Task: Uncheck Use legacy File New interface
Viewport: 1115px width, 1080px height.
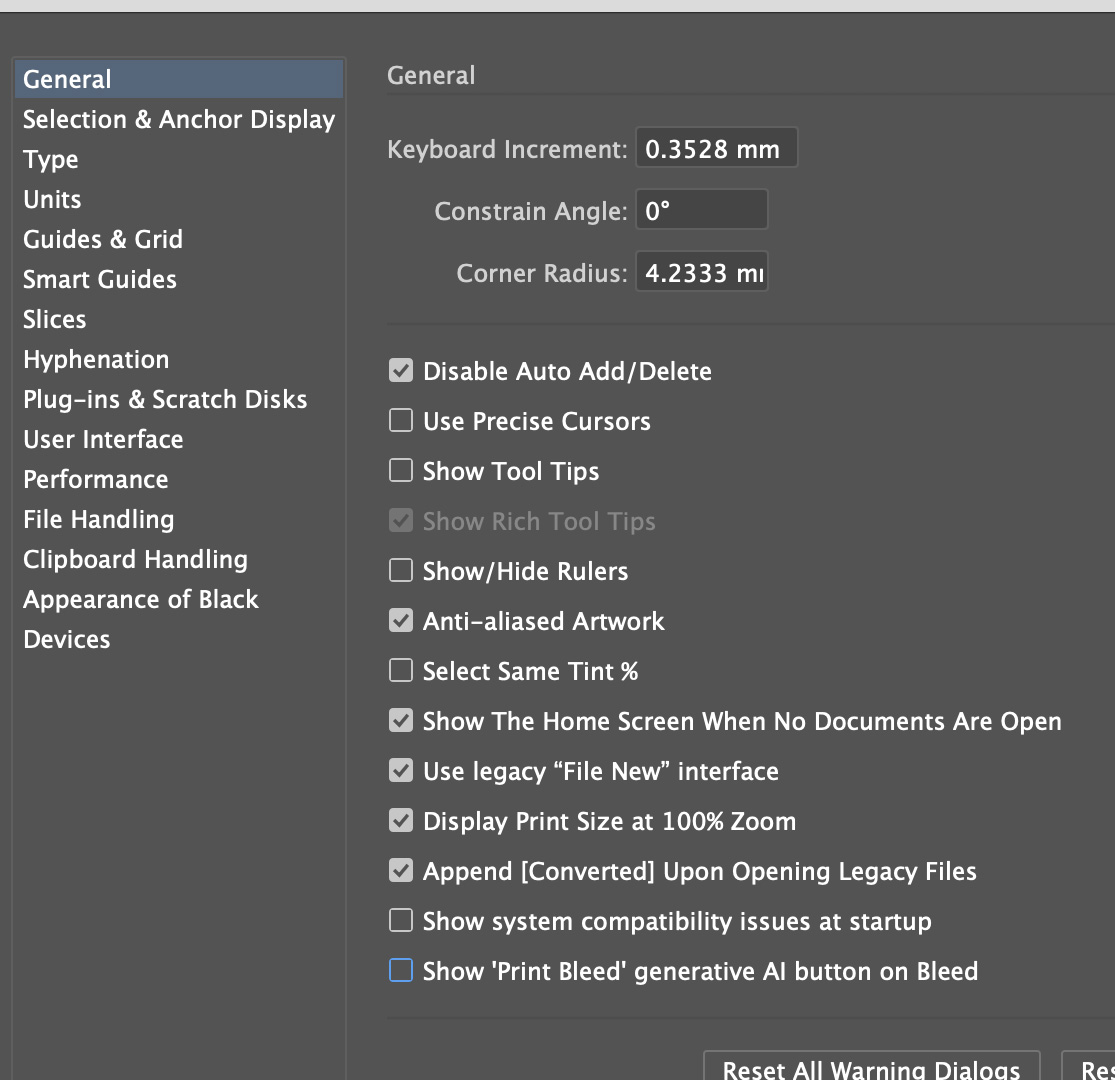Action: (400, 770)
